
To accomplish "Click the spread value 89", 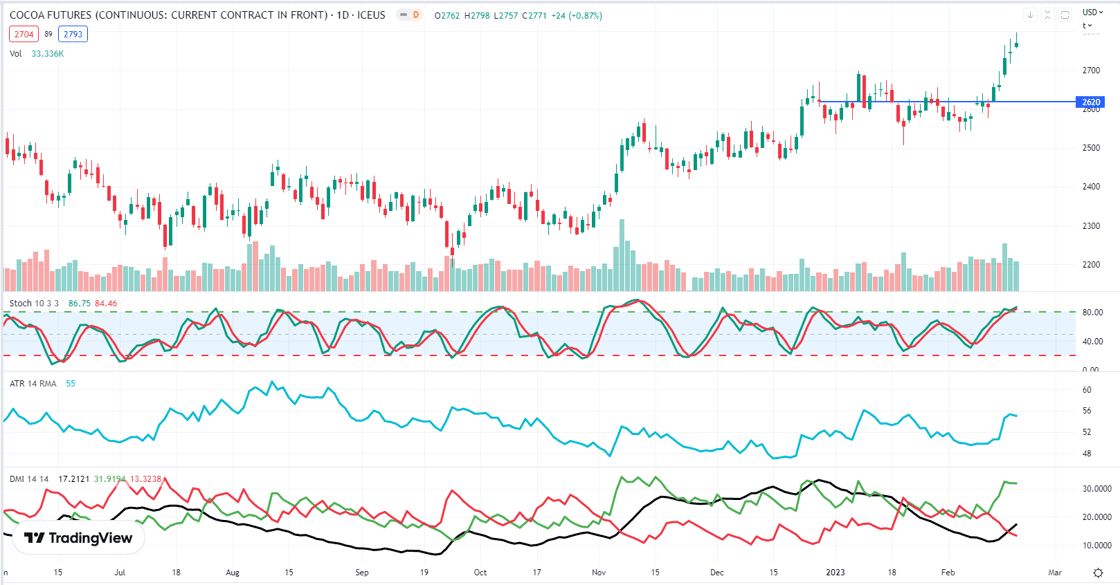I will [49, 34].
